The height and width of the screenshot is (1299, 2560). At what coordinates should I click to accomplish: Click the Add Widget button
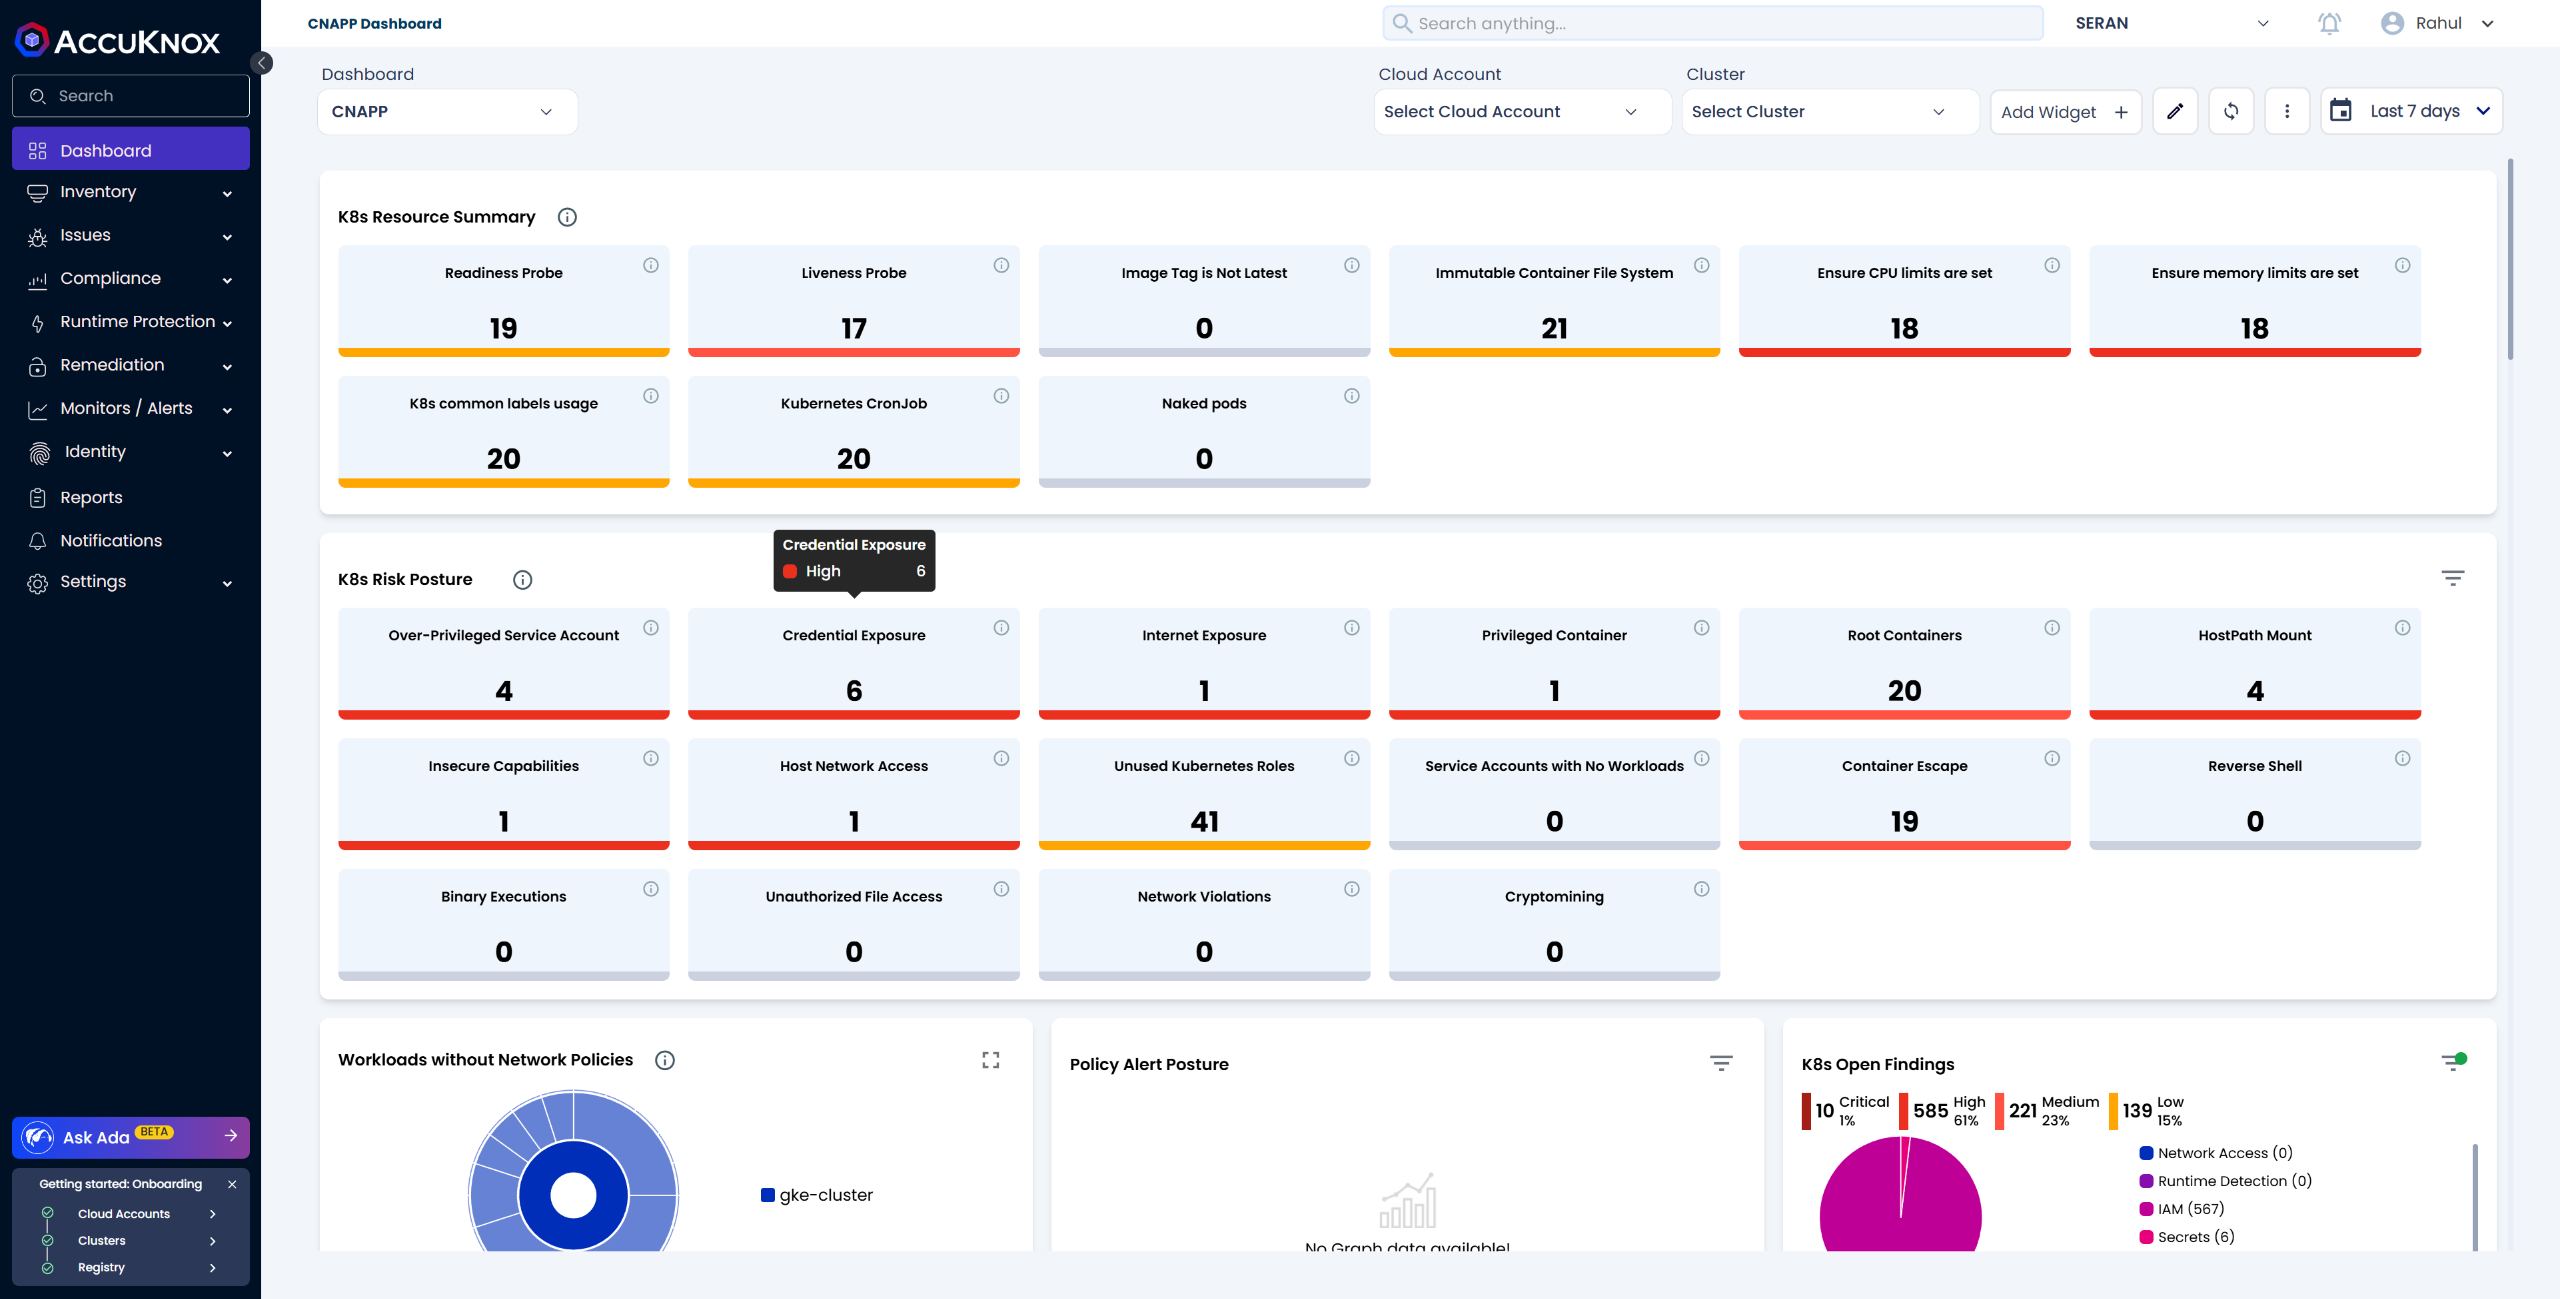tap(2065, 112)
